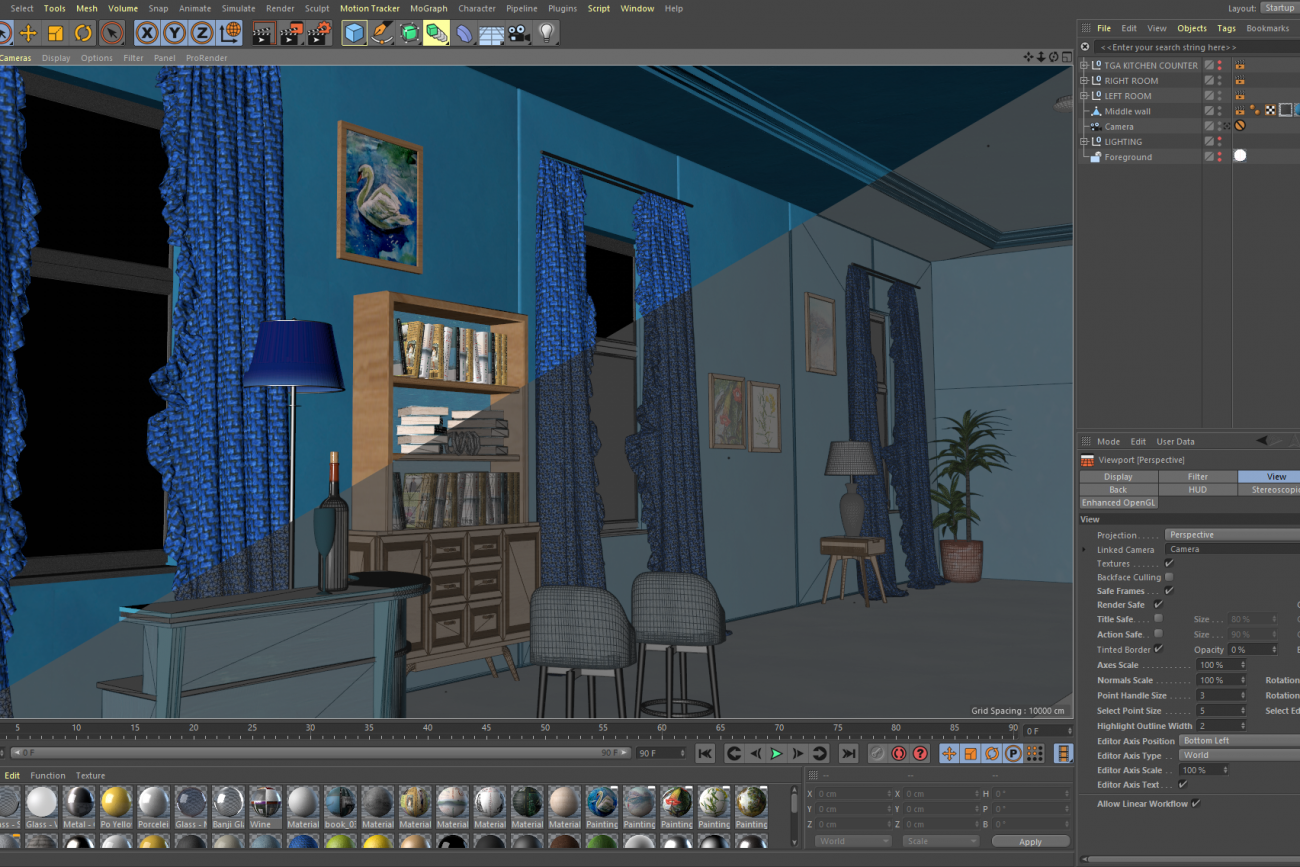This screenshot has height=867, width=1300.
Task: Add a light using the bulb icon
Action: pos(546,33)
